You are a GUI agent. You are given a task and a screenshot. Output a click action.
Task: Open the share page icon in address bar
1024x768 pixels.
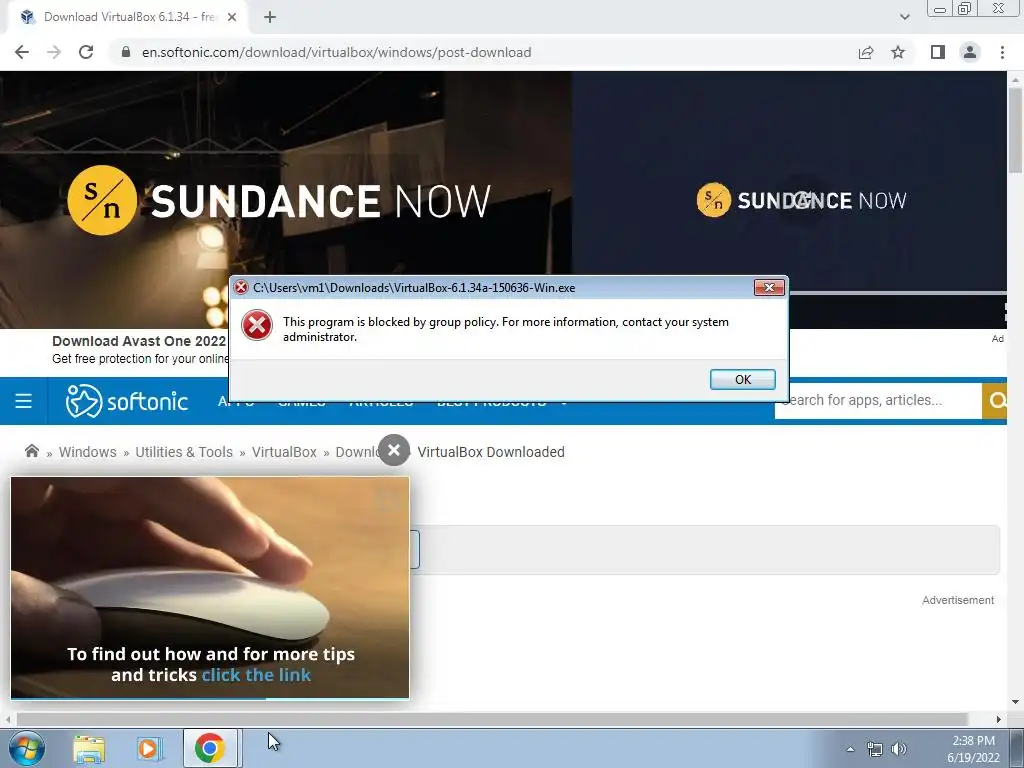(866, 52)
